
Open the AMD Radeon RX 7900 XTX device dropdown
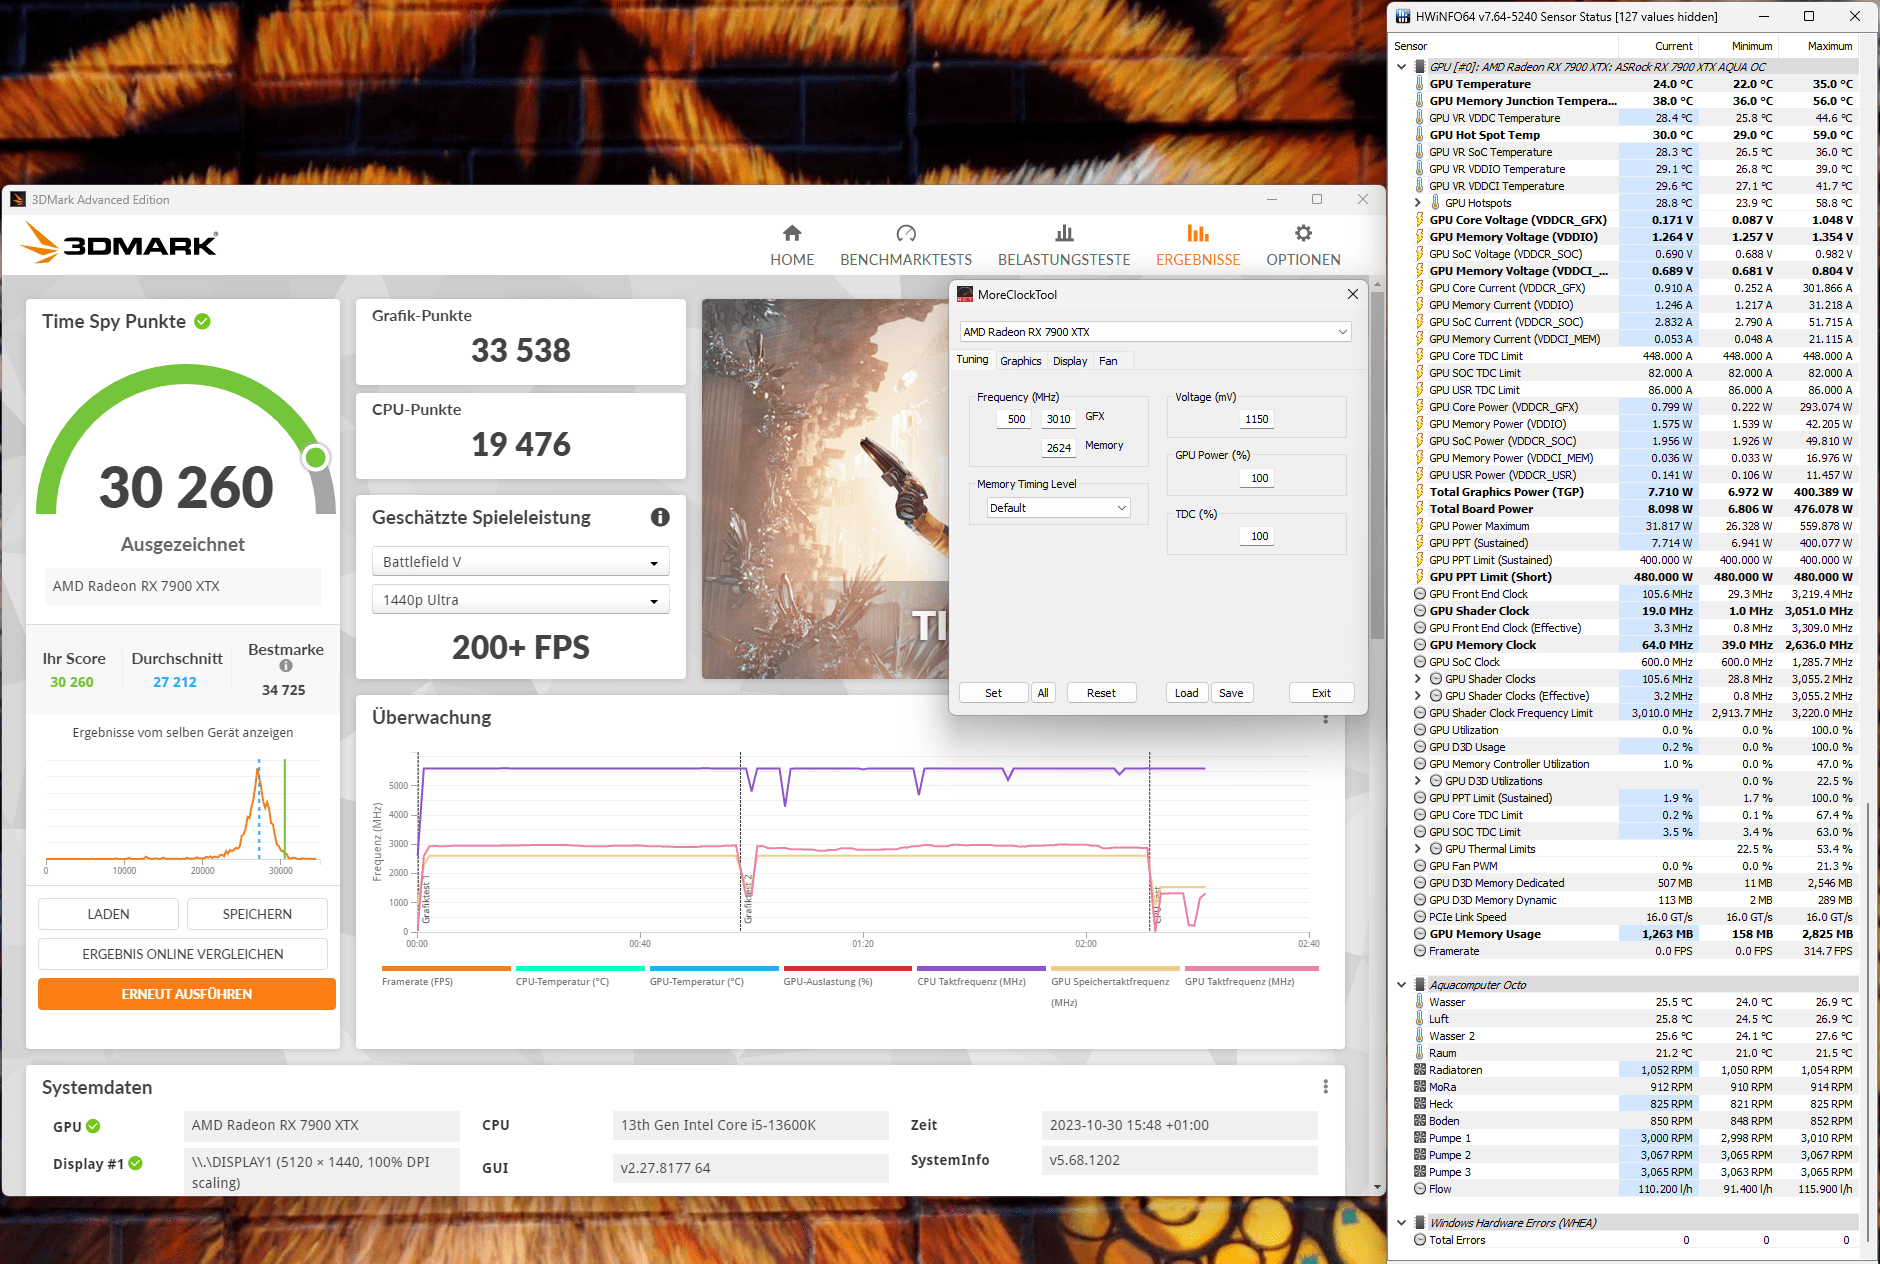(1156, 332)
